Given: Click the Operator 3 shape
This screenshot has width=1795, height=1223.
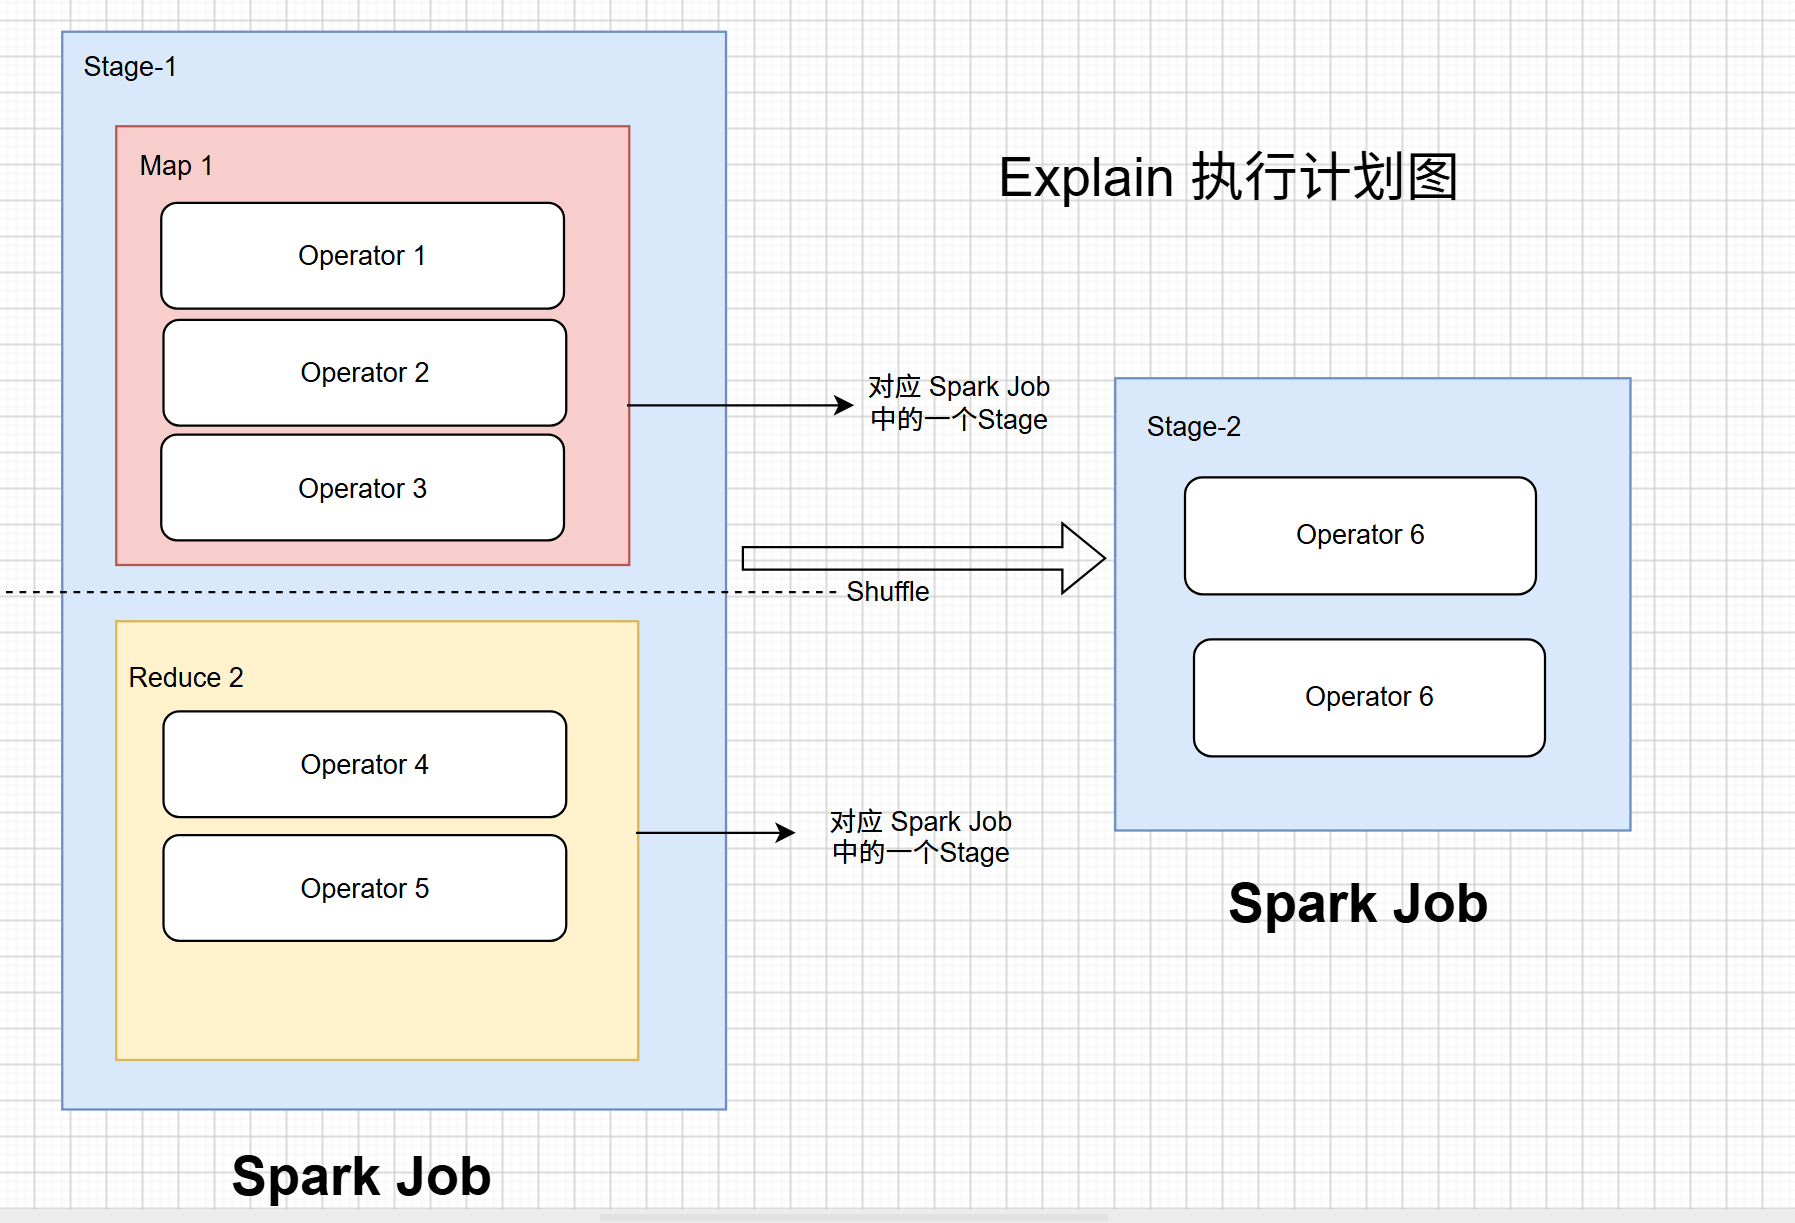Looking at the screenshot, I should click(x=362, y=488).
